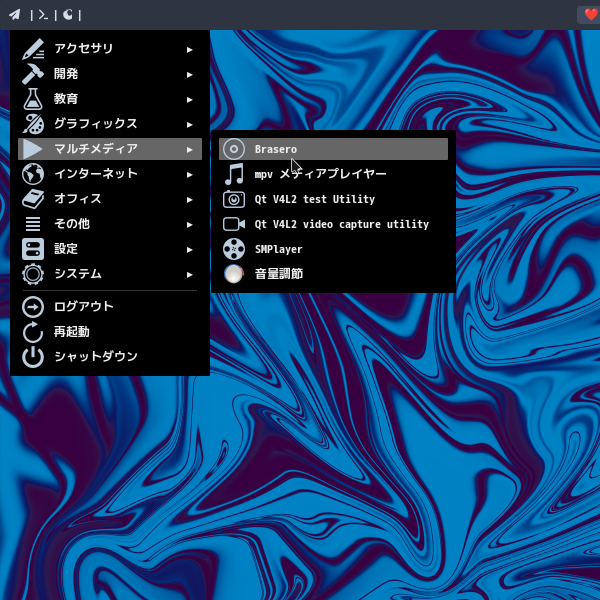The image size is (600, 600).
Task: Click the flask icon beside 教育
Action: (33, 99)
